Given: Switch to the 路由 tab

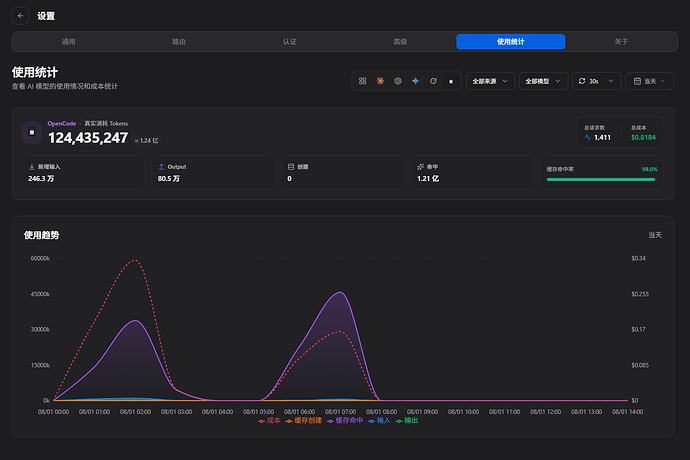Looking at the screenshot, I should 179,42.
